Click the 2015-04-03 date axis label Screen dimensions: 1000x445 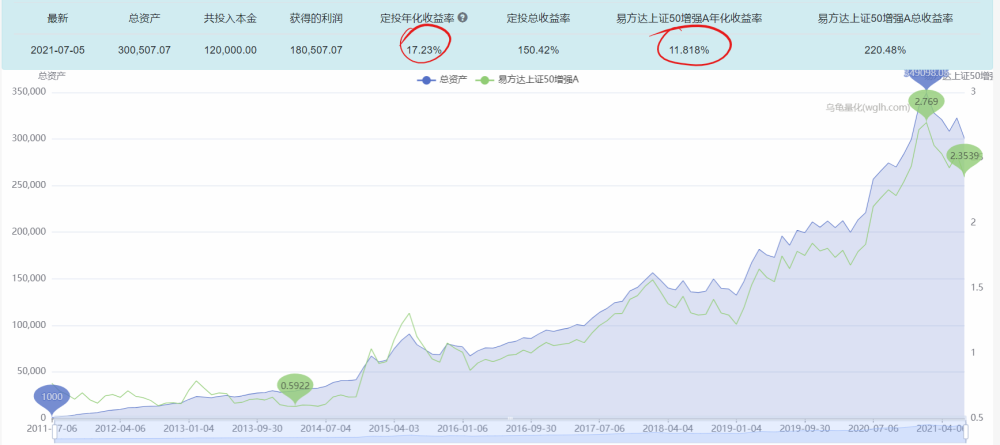[395, 429]
